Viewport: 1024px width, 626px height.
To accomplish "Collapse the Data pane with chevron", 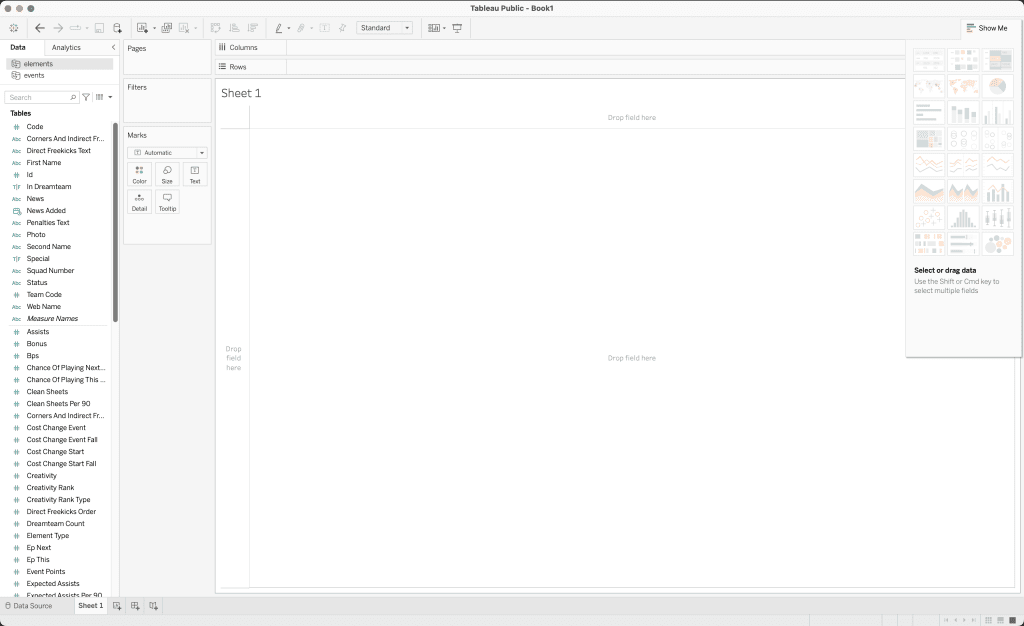I will (114, 47).
